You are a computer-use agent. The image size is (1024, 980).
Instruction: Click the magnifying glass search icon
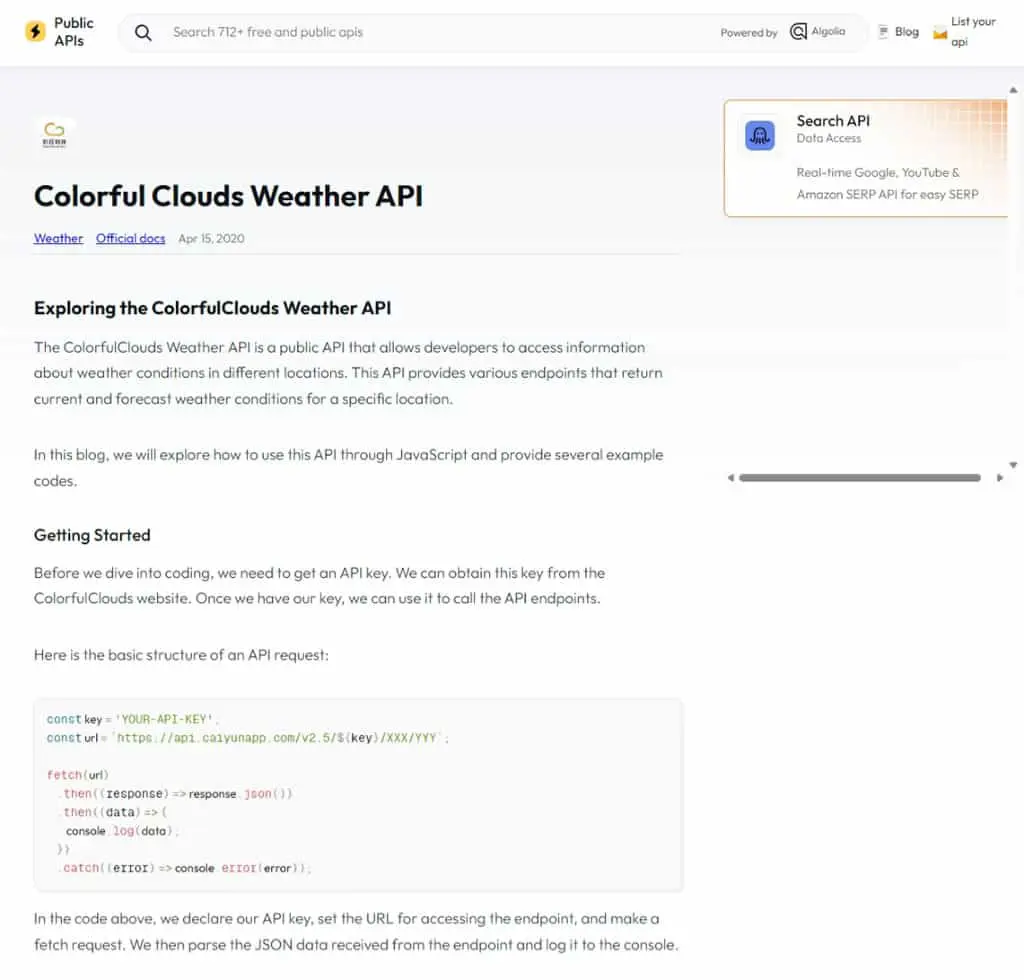pos(143,32)
